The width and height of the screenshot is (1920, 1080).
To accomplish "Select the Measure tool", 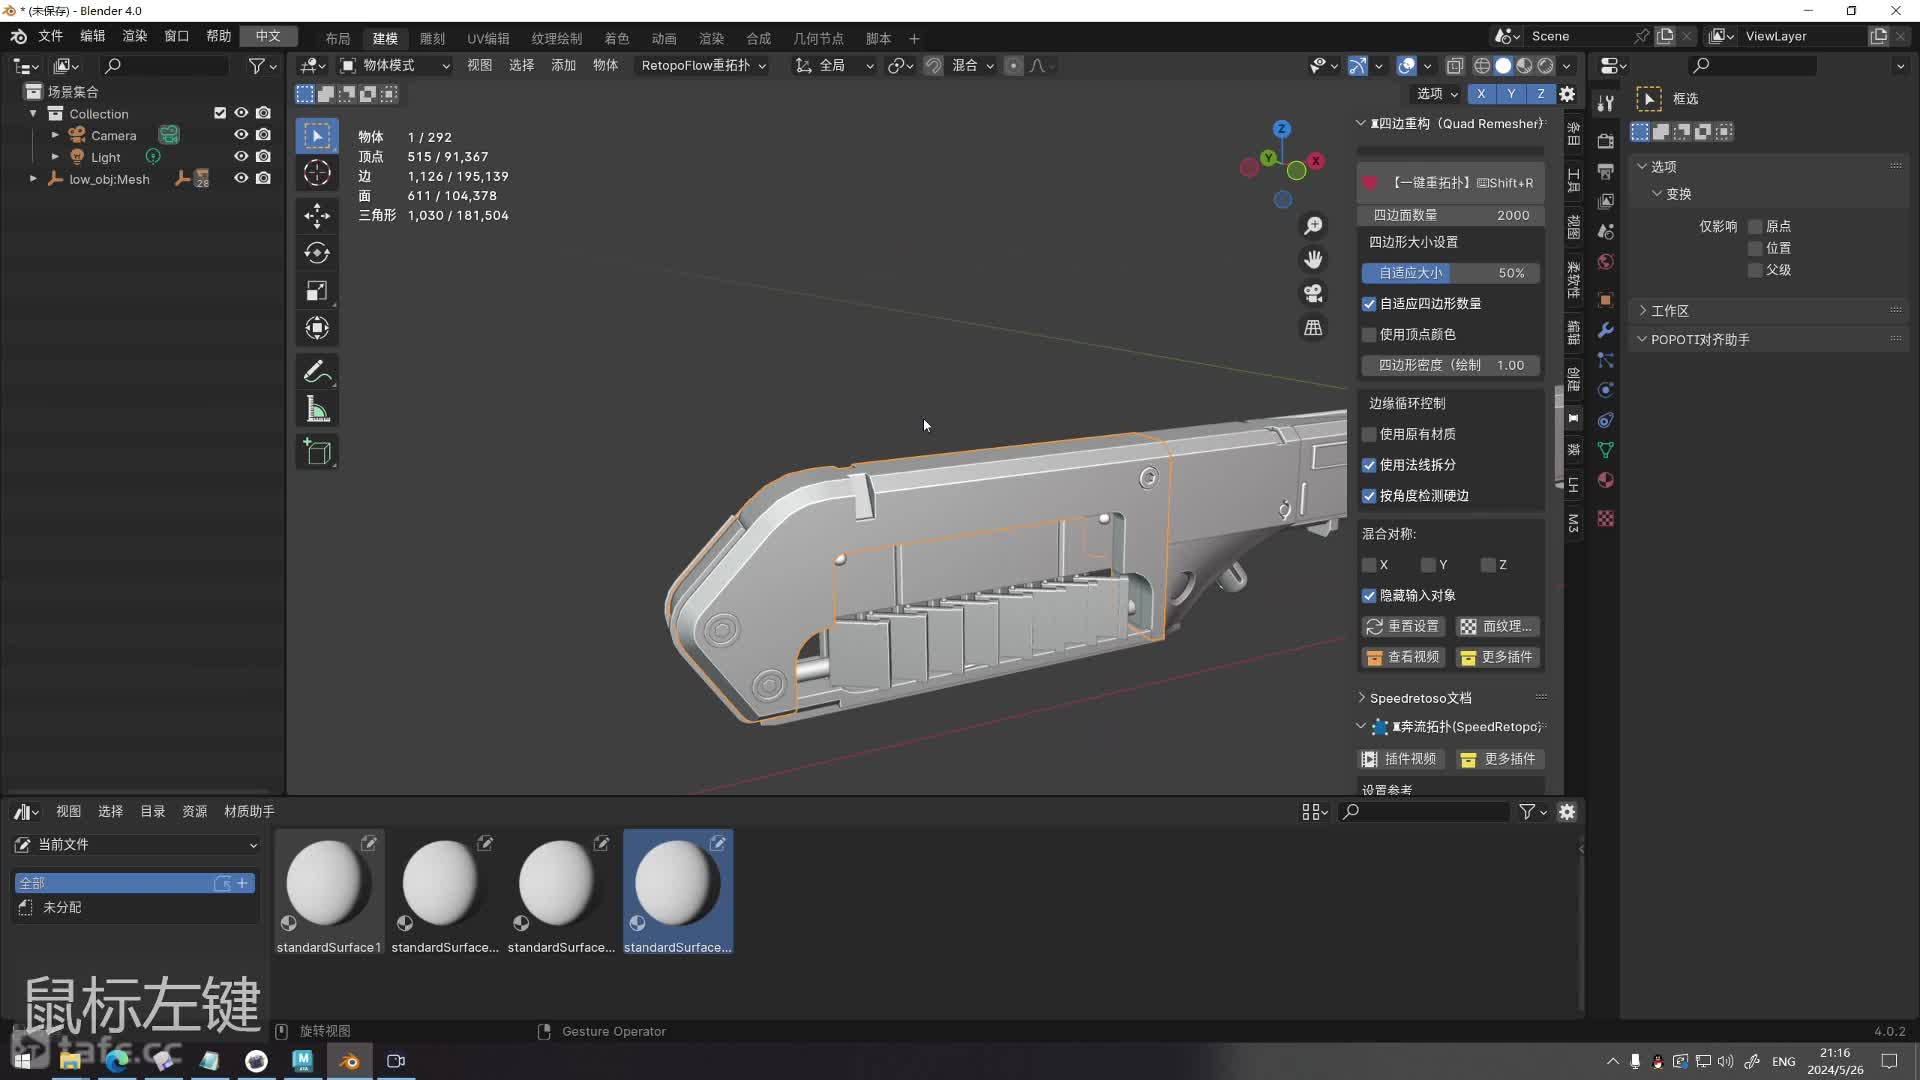I will pyautogui.click(x=317, y=409).
